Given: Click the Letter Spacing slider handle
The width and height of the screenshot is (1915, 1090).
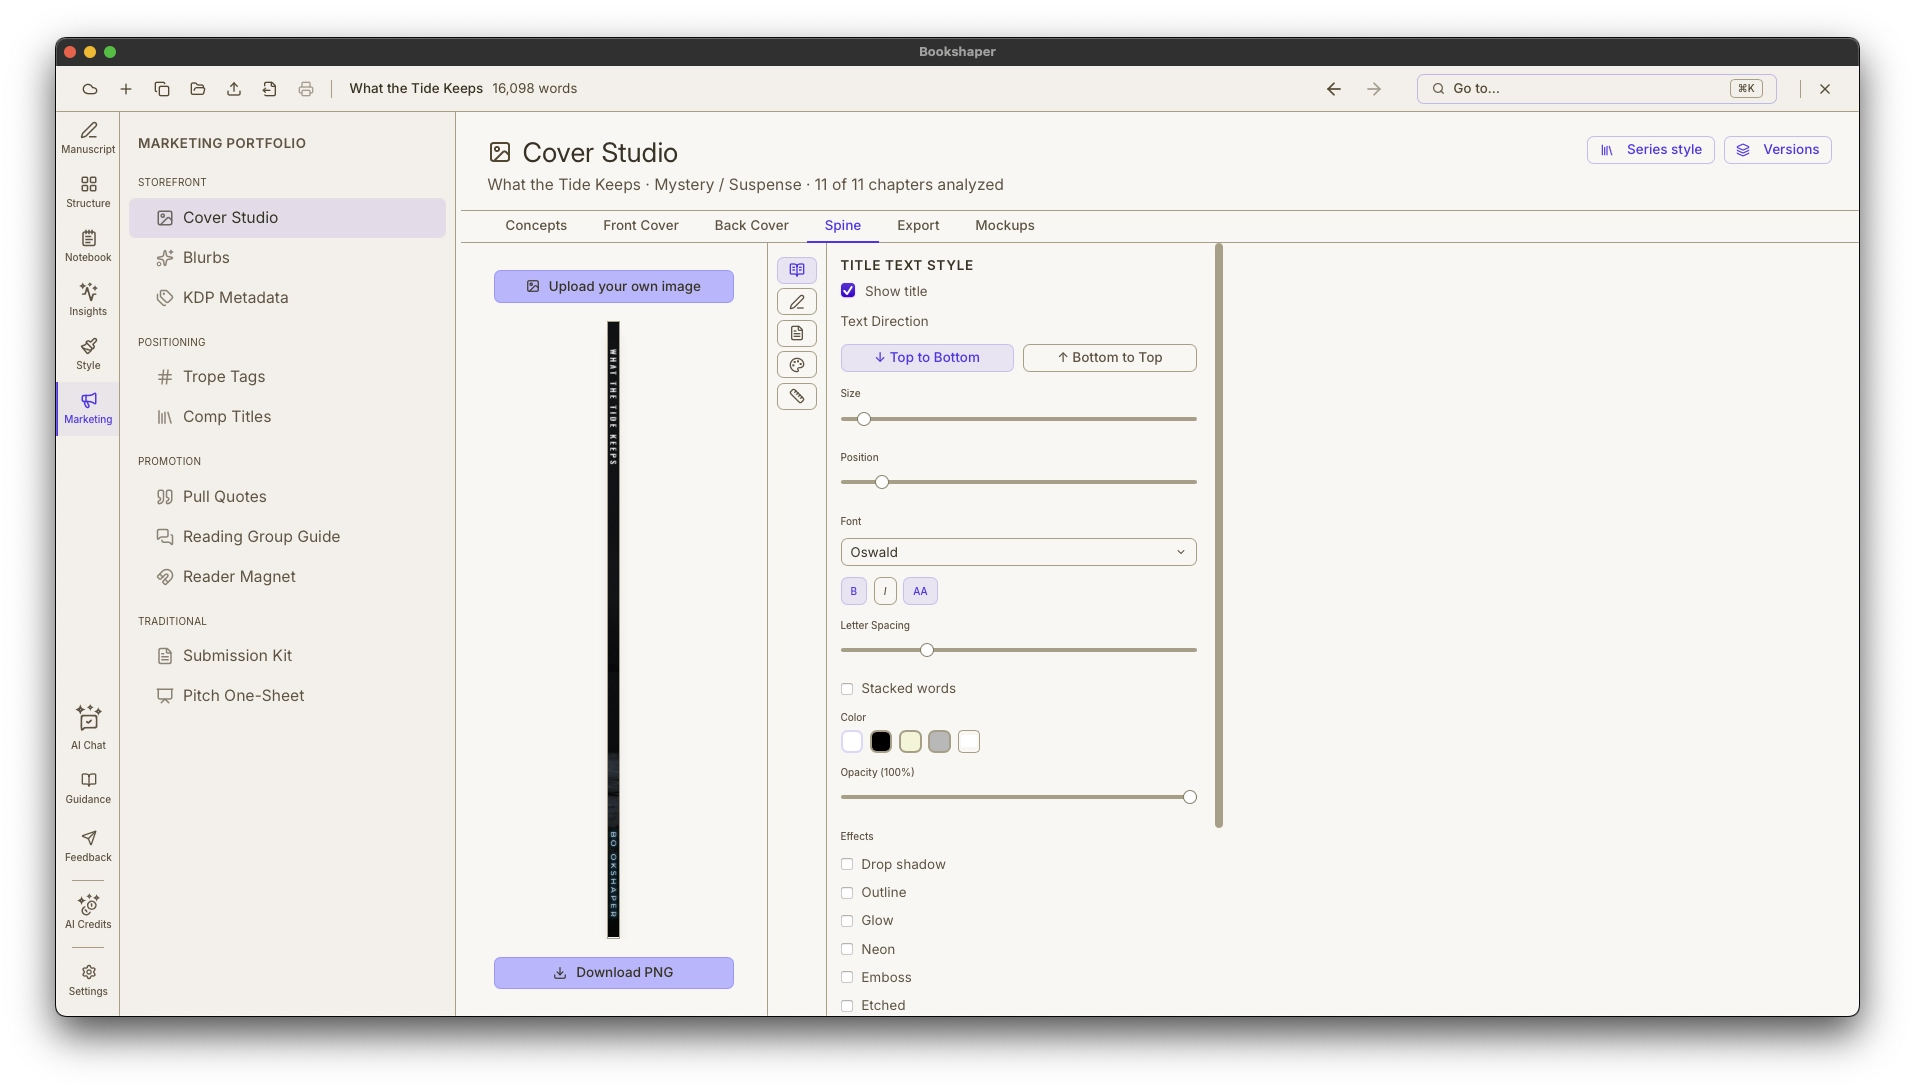Looking at the screenshot, I should 927,650.
